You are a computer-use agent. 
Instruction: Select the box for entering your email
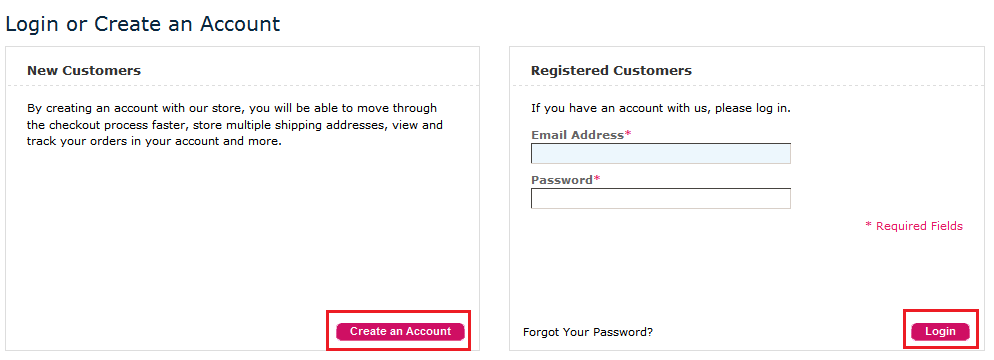[x=661, y=153]
